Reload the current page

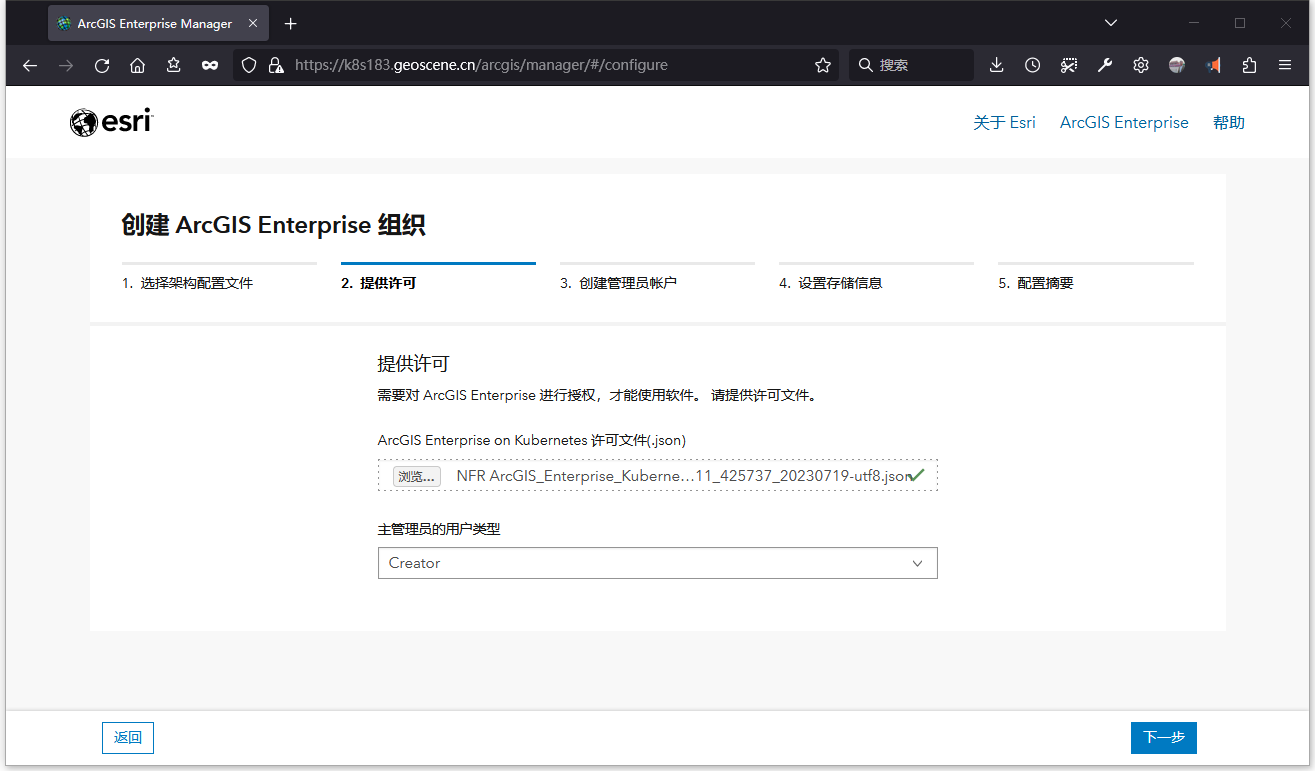[102, 65]
